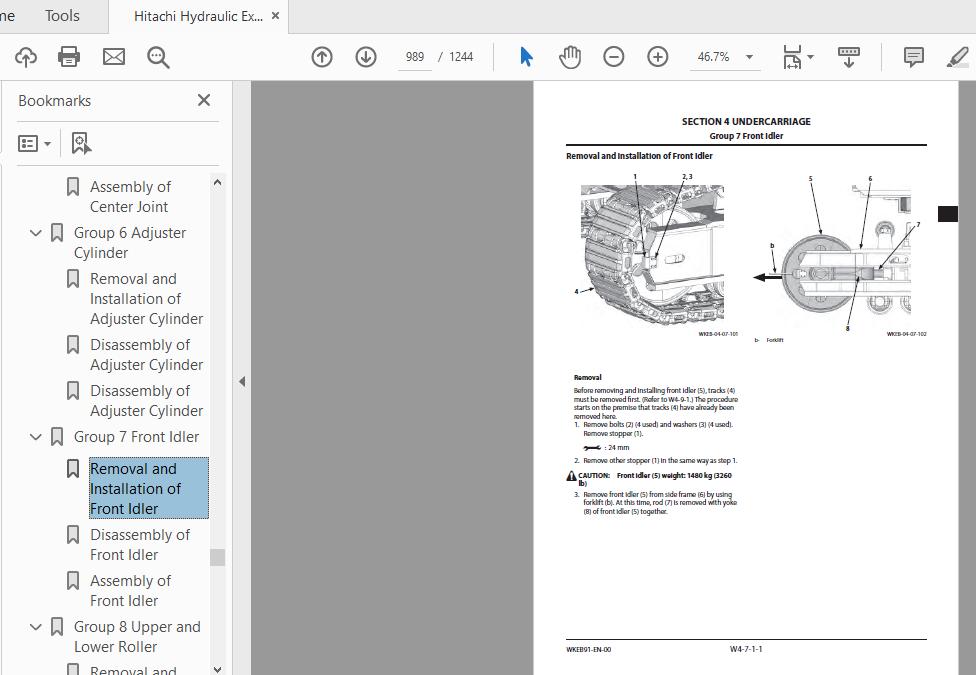Collapse Group 6 Adjuster Cylinder
Viewport: 976px width, 675px height.
pos(36,233)
